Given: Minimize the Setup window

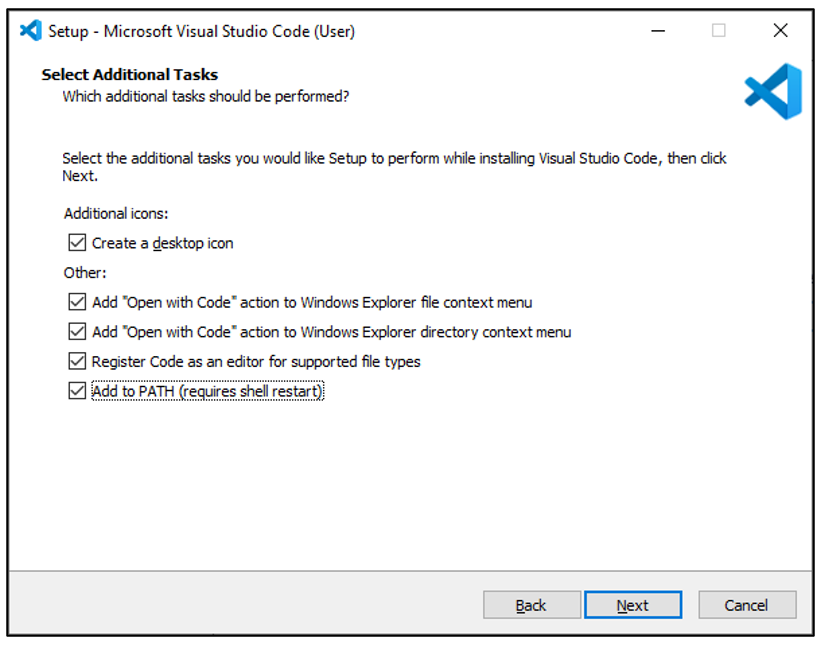Looking at the screenshot, I should (x=658, y=31).
